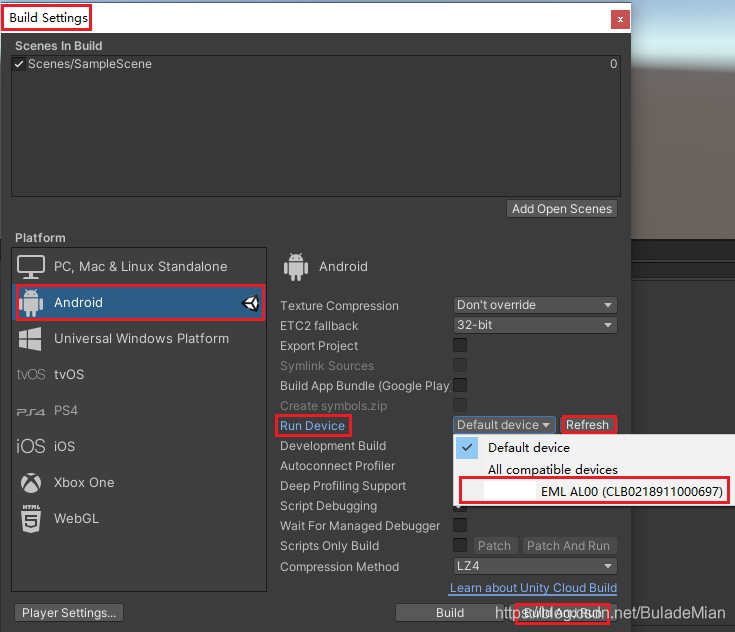
Task: Click the Build And Run button
Action: pyautogui.click(x=562, y=613)
